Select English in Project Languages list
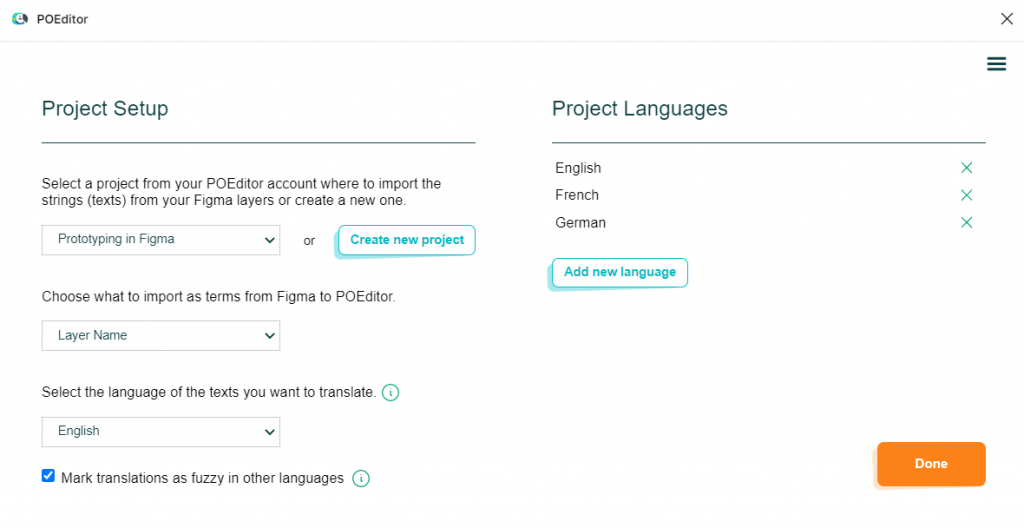This screenshot has height=528, width=1024. click(x=578, y=168)
